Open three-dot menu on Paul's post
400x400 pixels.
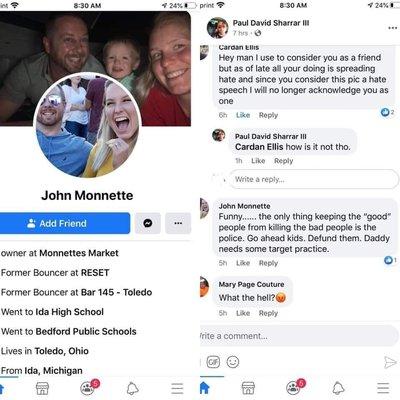coord(393,28)
